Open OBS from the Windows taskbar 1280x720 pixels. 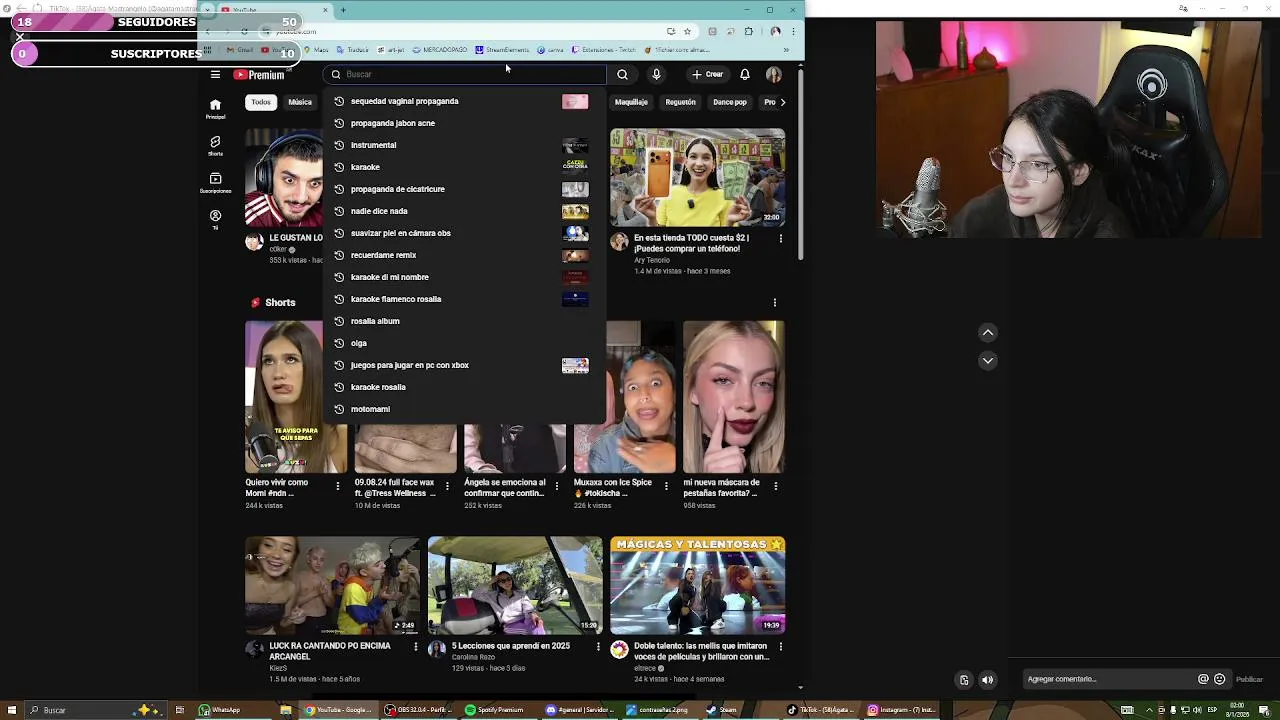tap(419, 710)
